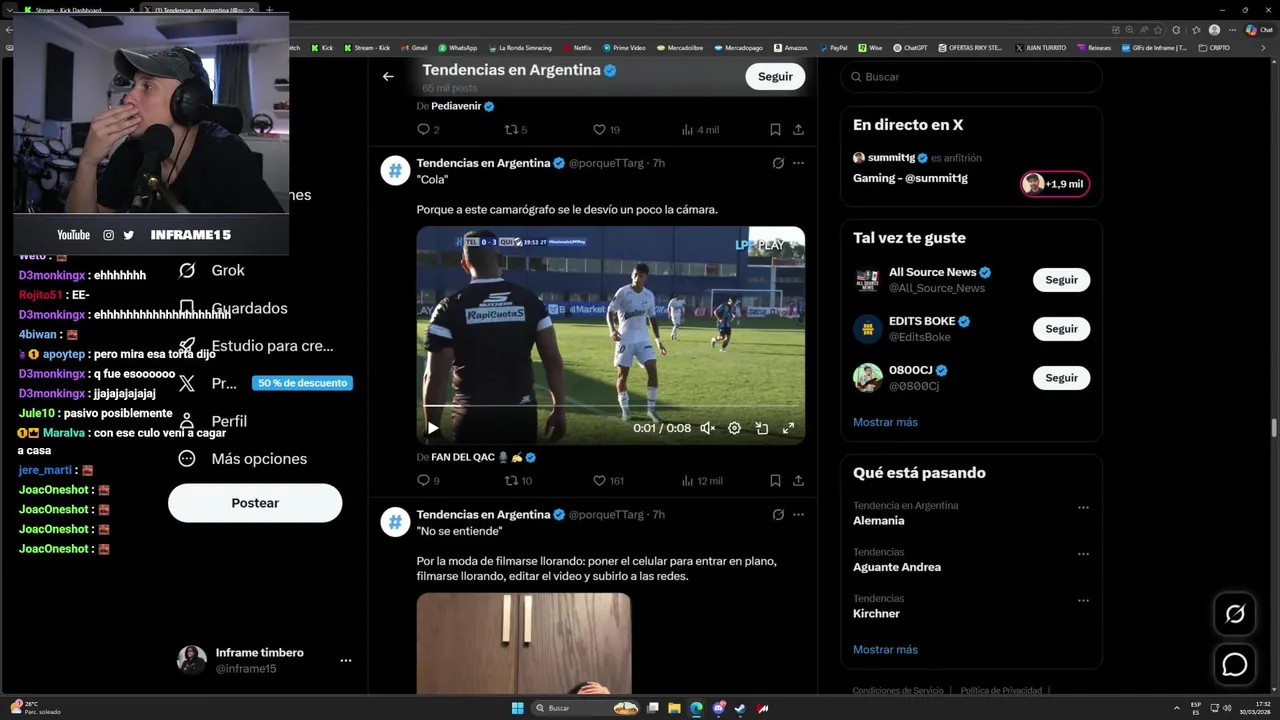Open Estudio para creadores in the sidebar

[x=255, y=346]
